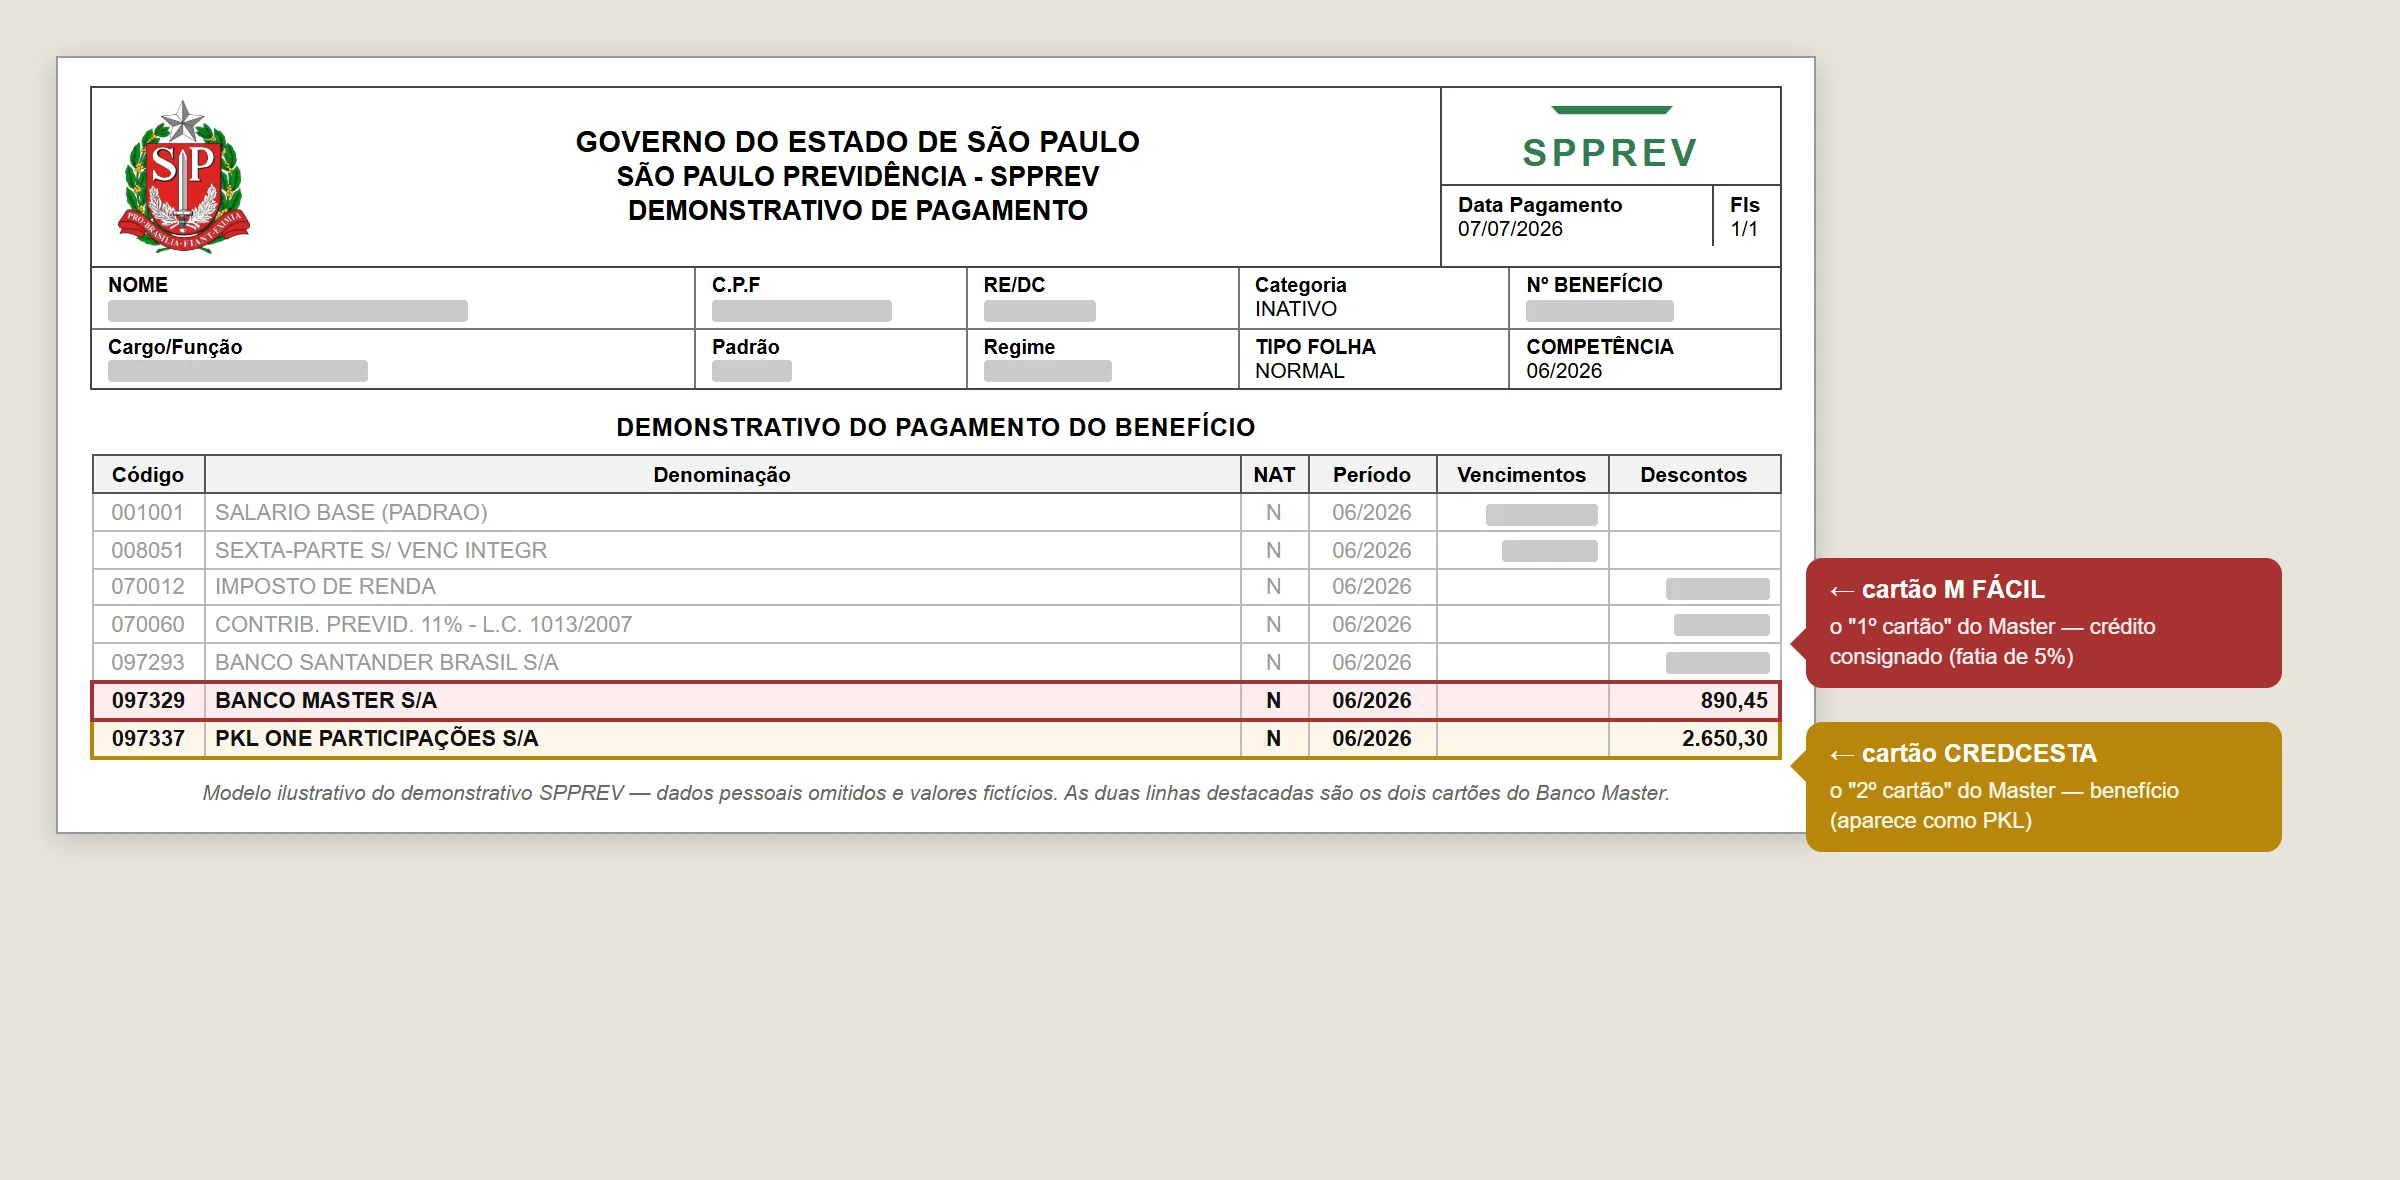The width and height of the screenshot is (2400, 1180).
Task: Click the NAT cell of PKL ONE row
Action: [1274, 739]
